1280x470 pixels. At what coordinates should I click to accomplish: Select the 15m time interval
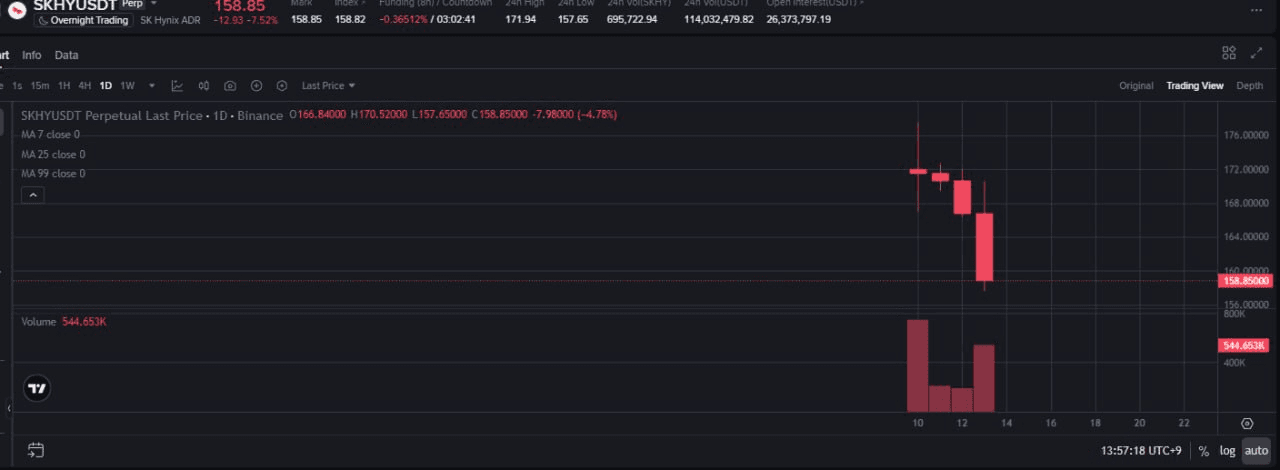click(x=40, y=86)
